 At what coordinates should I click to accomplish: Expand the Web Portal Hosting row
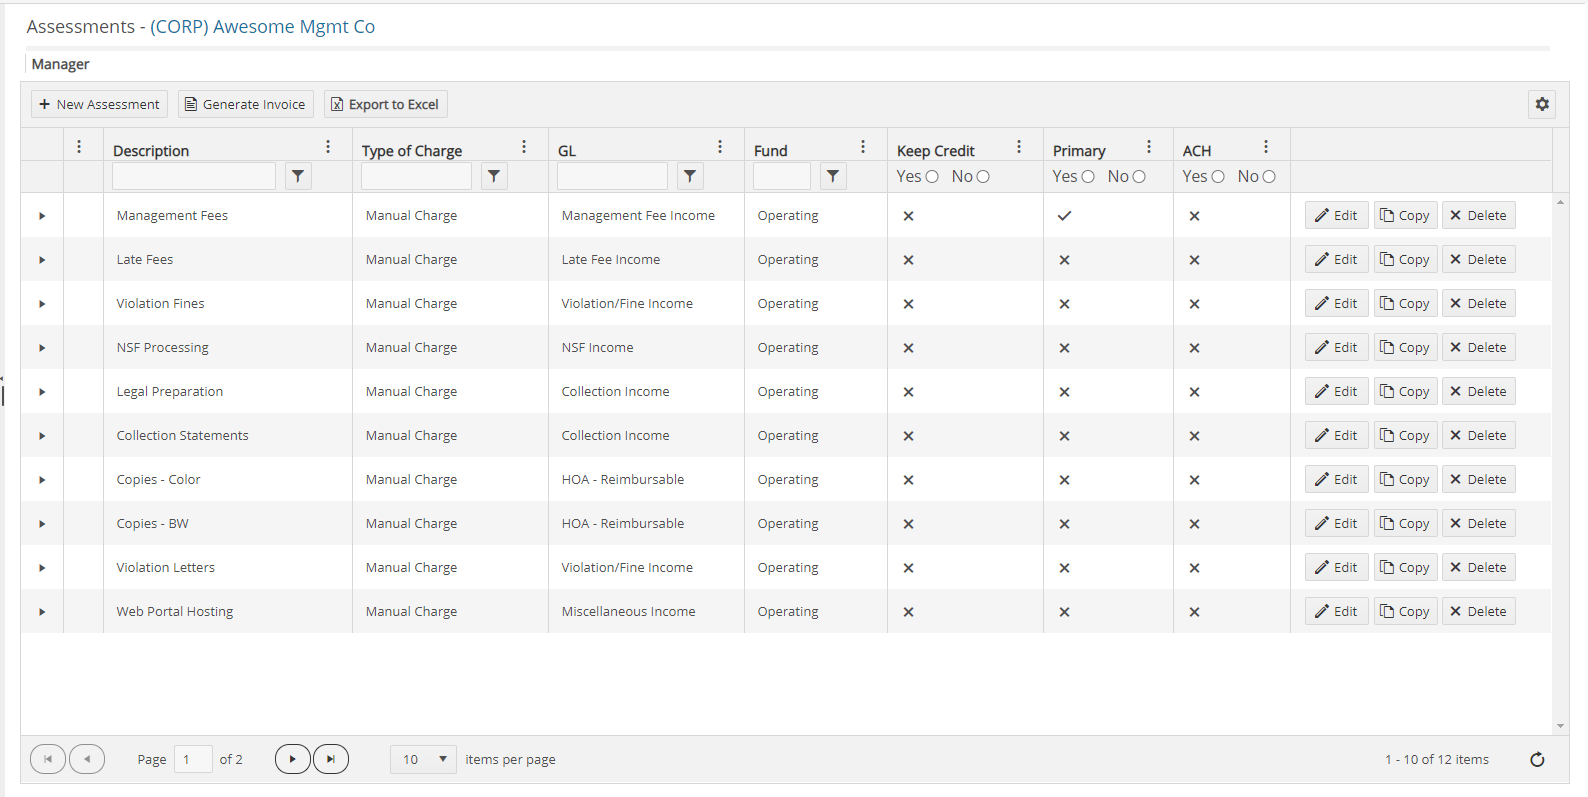pyautogui.click(x=42, y=612)
